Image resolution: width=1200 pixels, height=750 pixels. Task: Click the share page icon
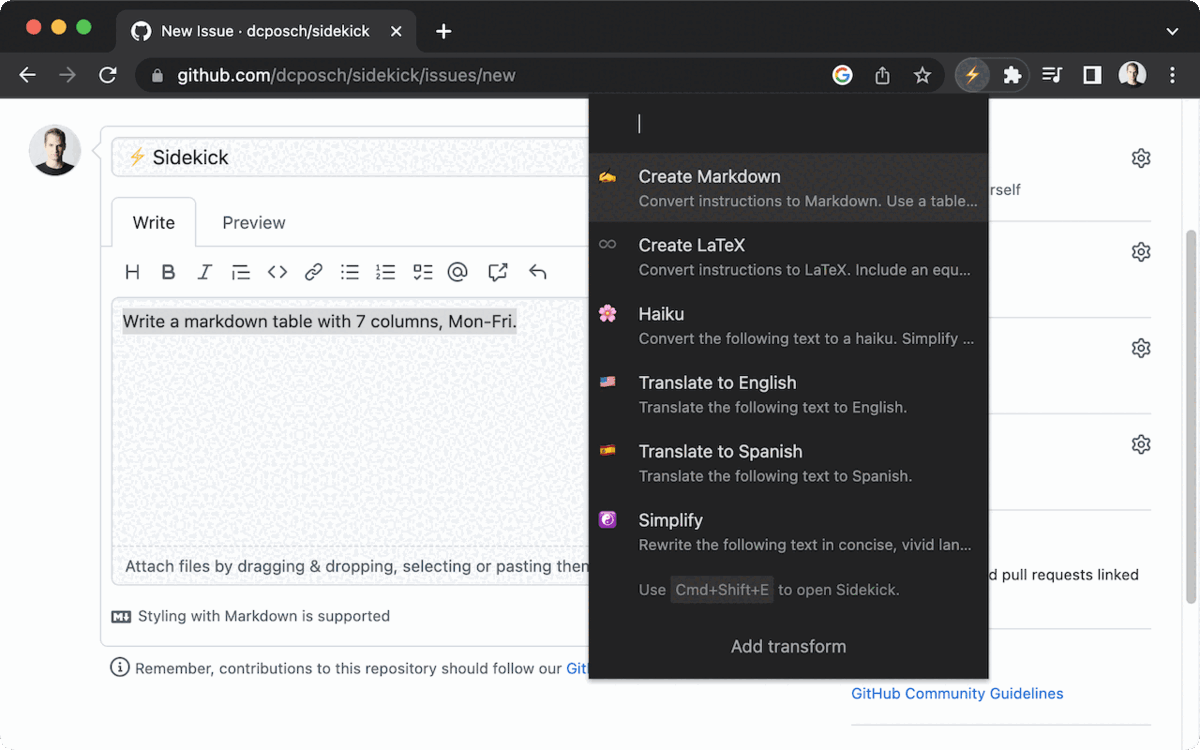(882, 75)
